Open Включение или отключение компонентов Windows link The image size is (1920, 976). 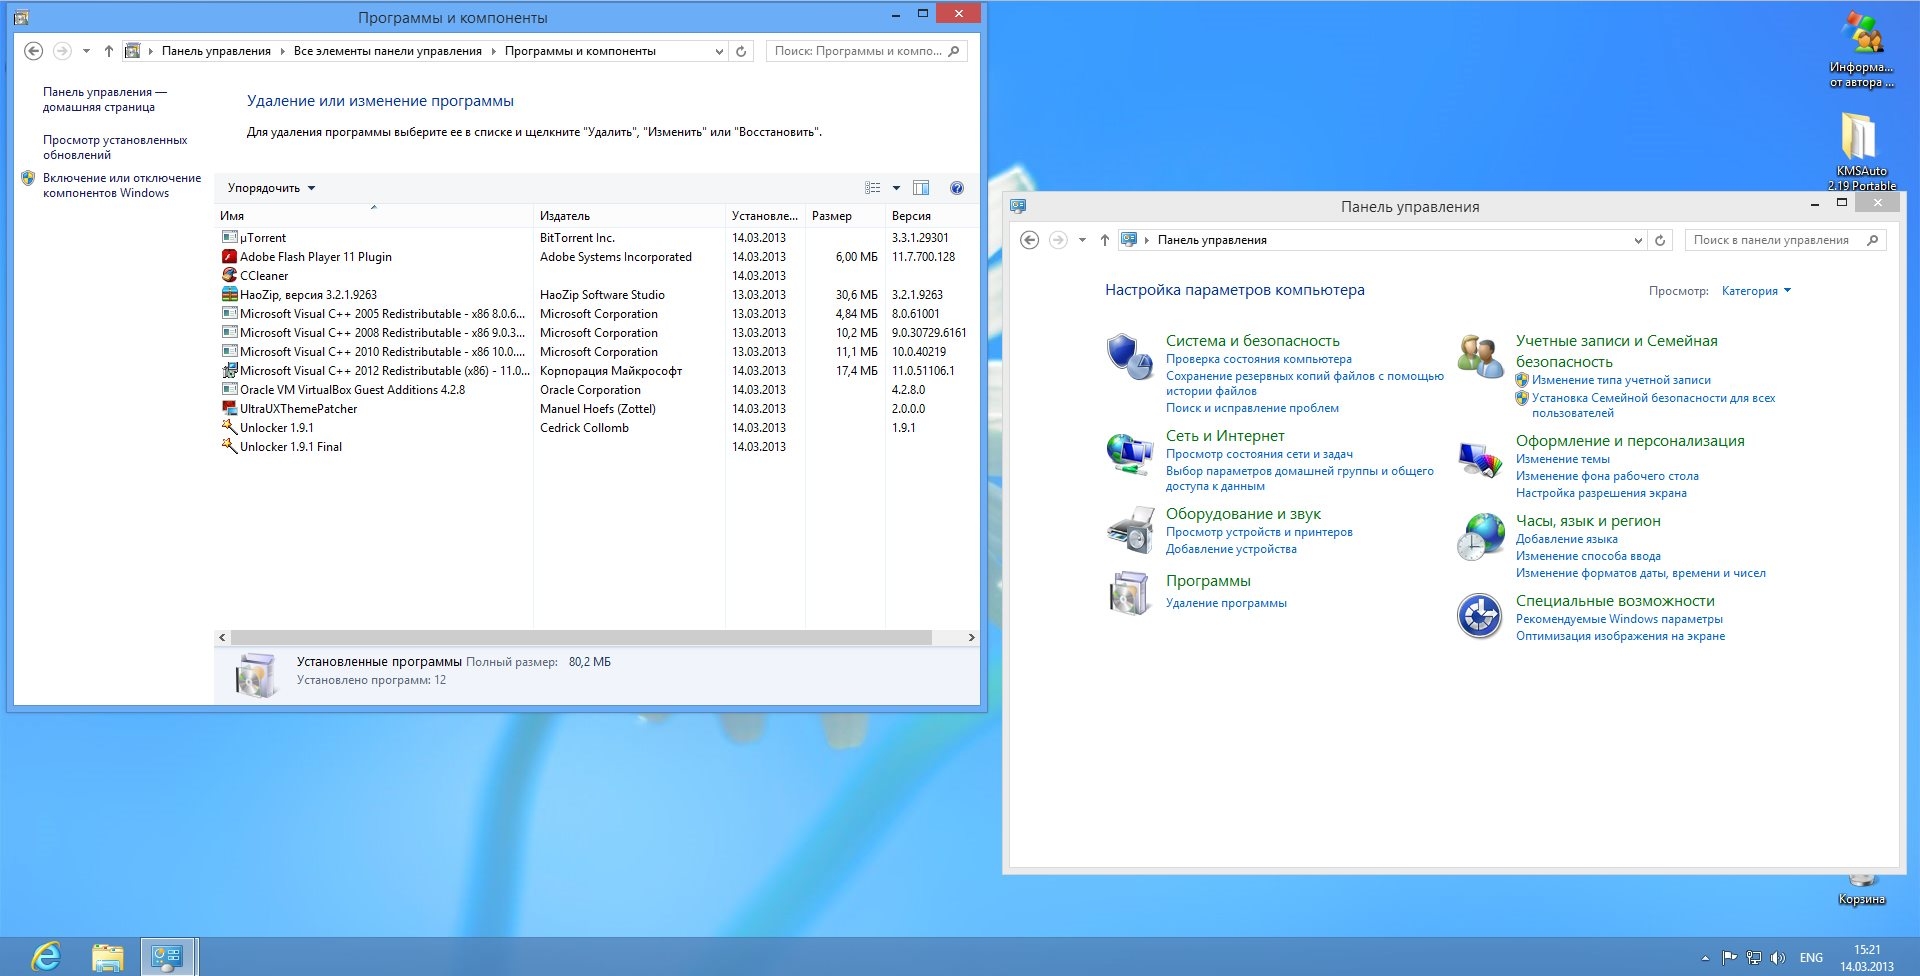tap(122, 186)
